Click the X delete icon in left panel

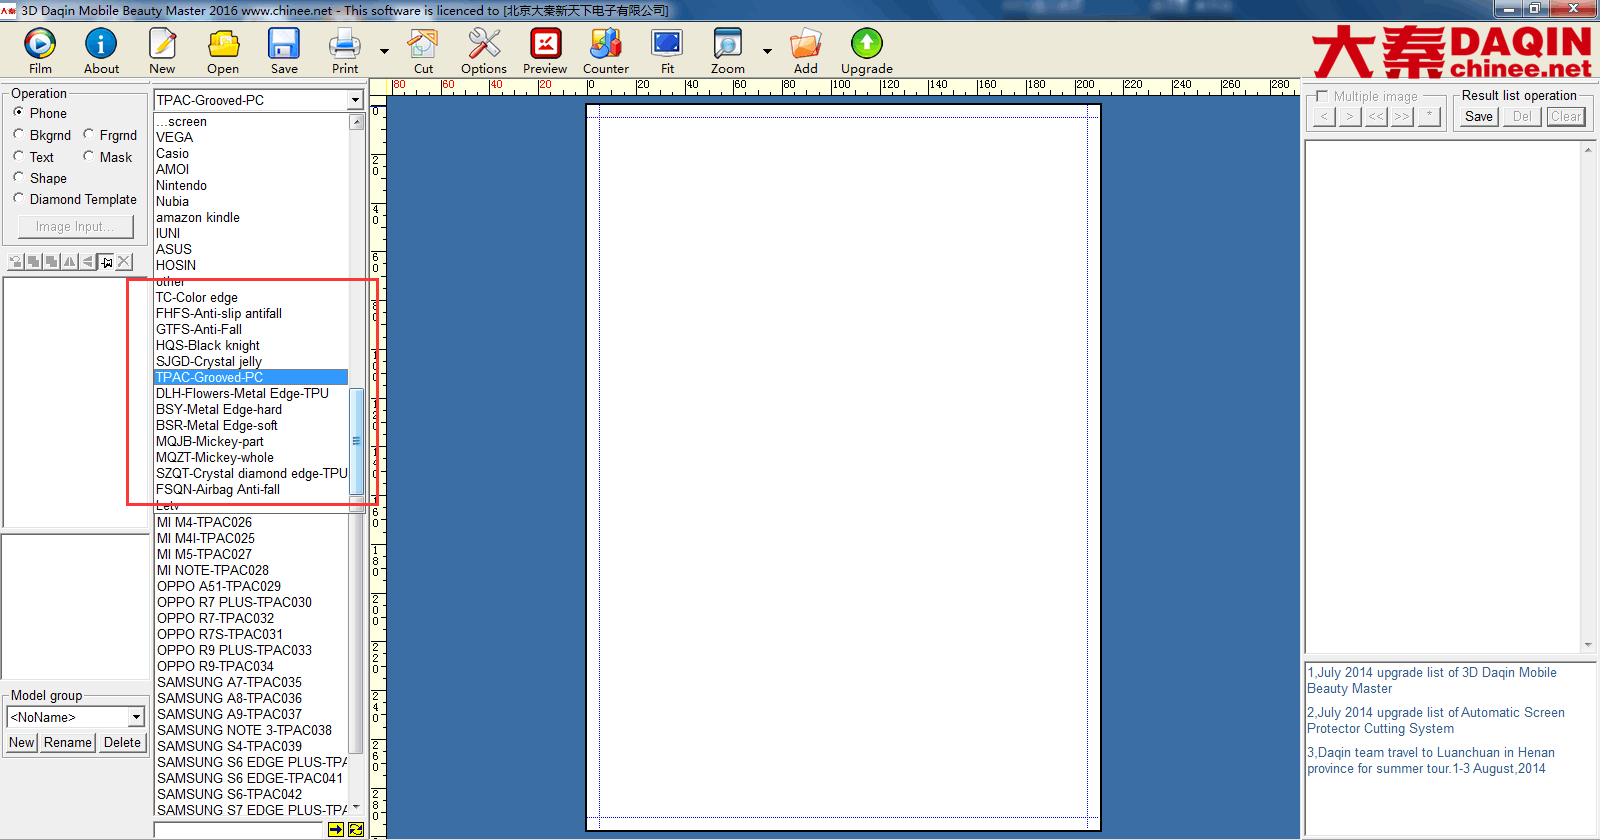click(x=124, y=262)
